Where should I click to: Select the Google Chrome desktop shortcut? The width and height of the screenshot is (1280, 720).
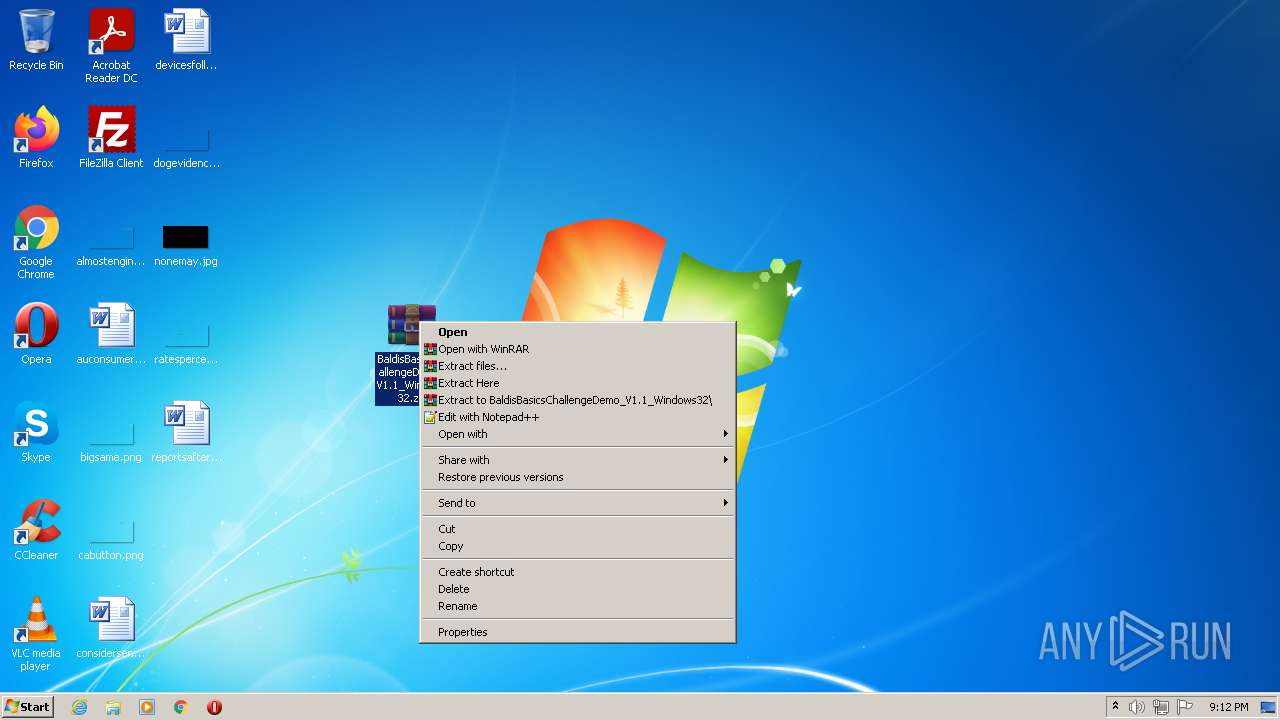pos(36,242)
